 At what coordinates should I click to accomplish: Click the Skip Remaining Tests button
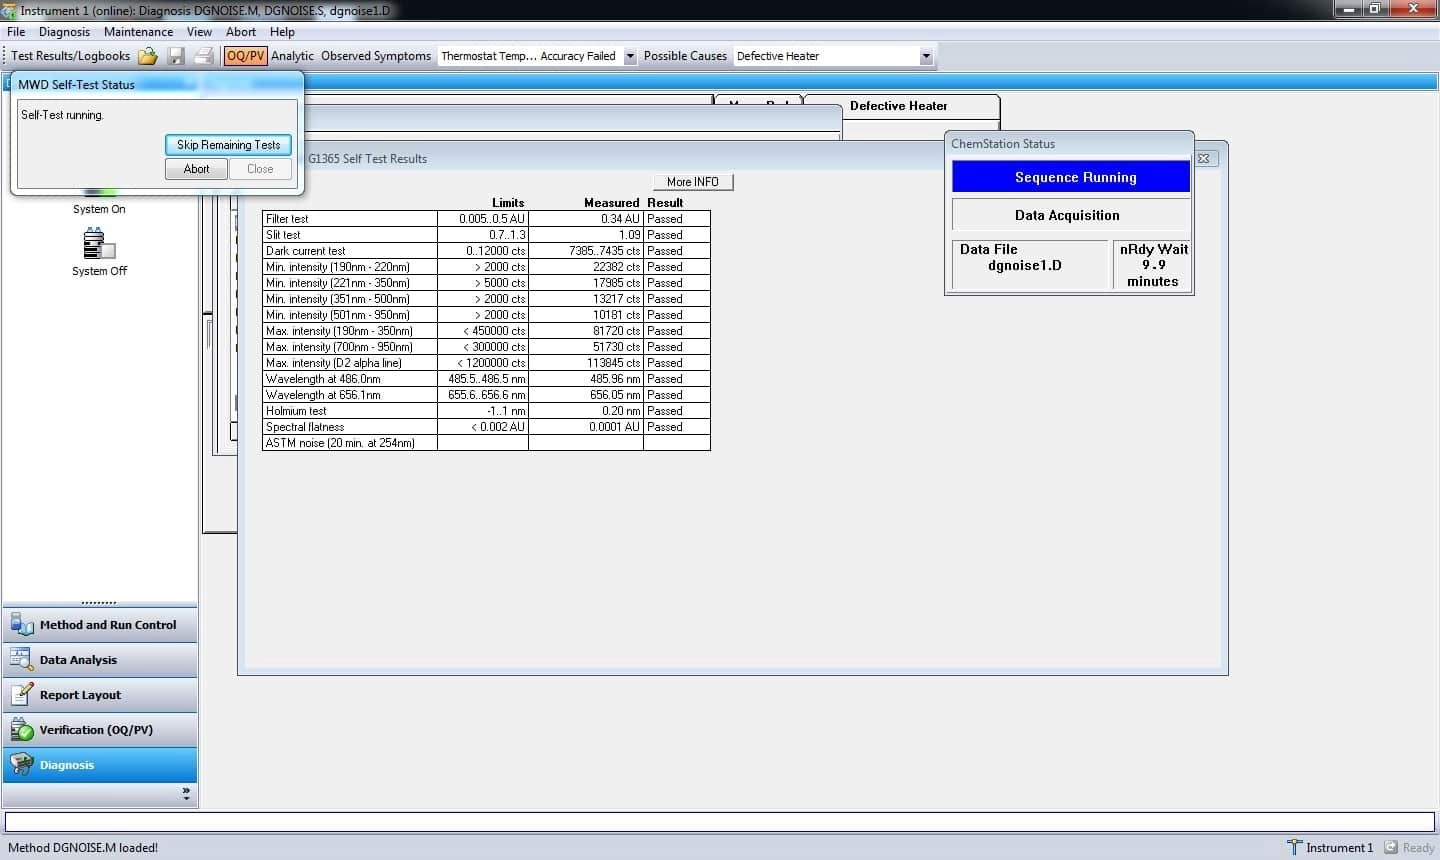(x=228, y=145)
